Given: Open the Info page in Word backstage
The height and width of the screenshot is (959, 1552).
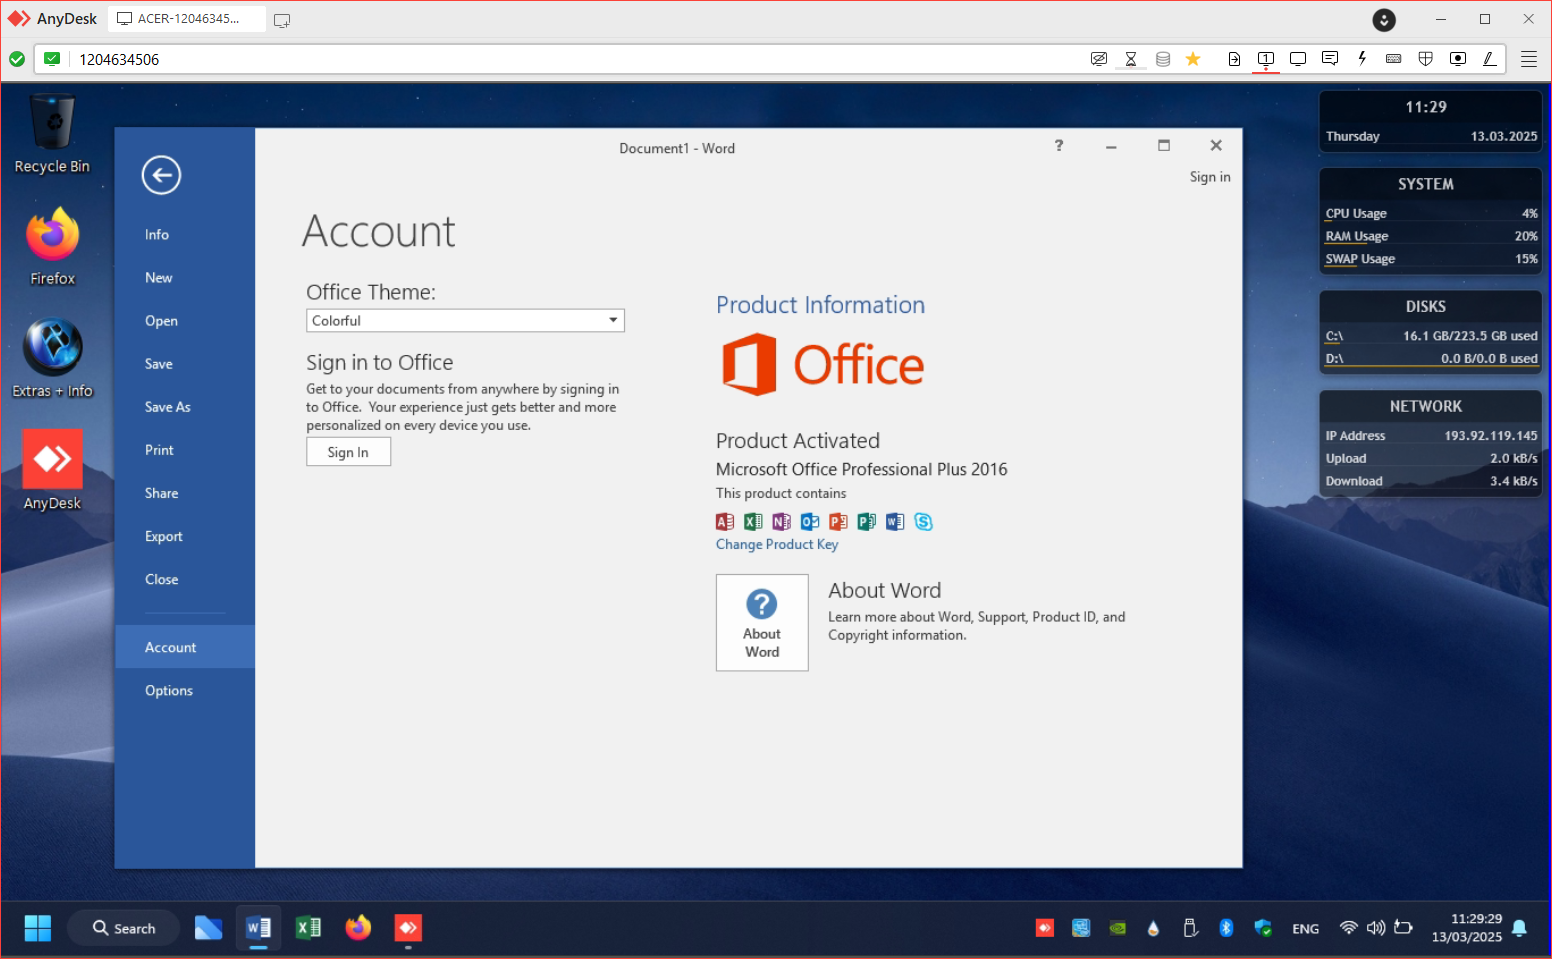Looking at the screenshot, I should (x=157, y=234).
